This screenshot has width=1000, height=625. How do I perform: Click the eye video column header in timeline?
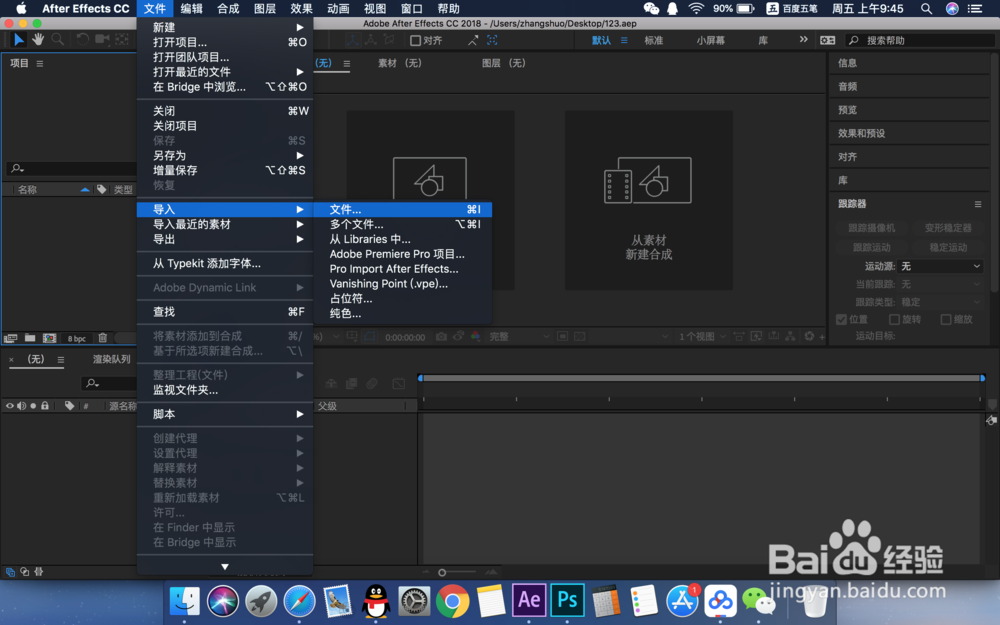10,406
